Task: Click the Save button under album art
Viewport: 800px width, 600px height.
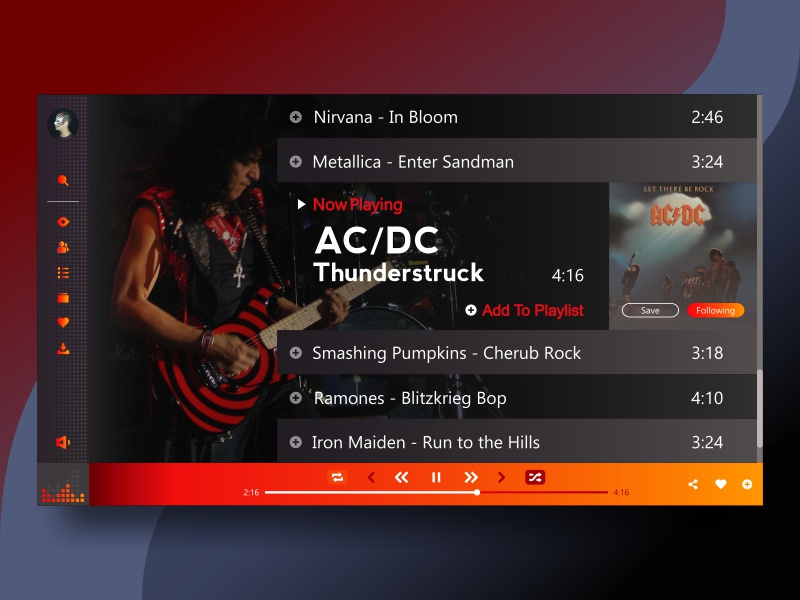Action: point(650,310)
